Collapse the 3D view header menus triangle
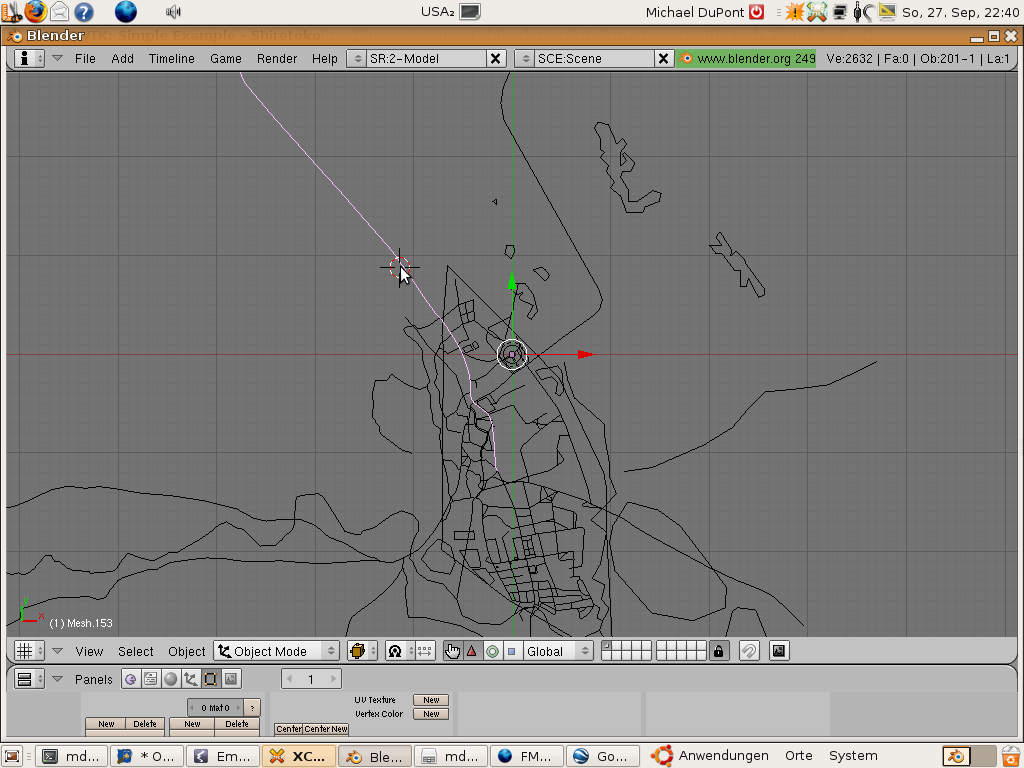 [57, 651]
